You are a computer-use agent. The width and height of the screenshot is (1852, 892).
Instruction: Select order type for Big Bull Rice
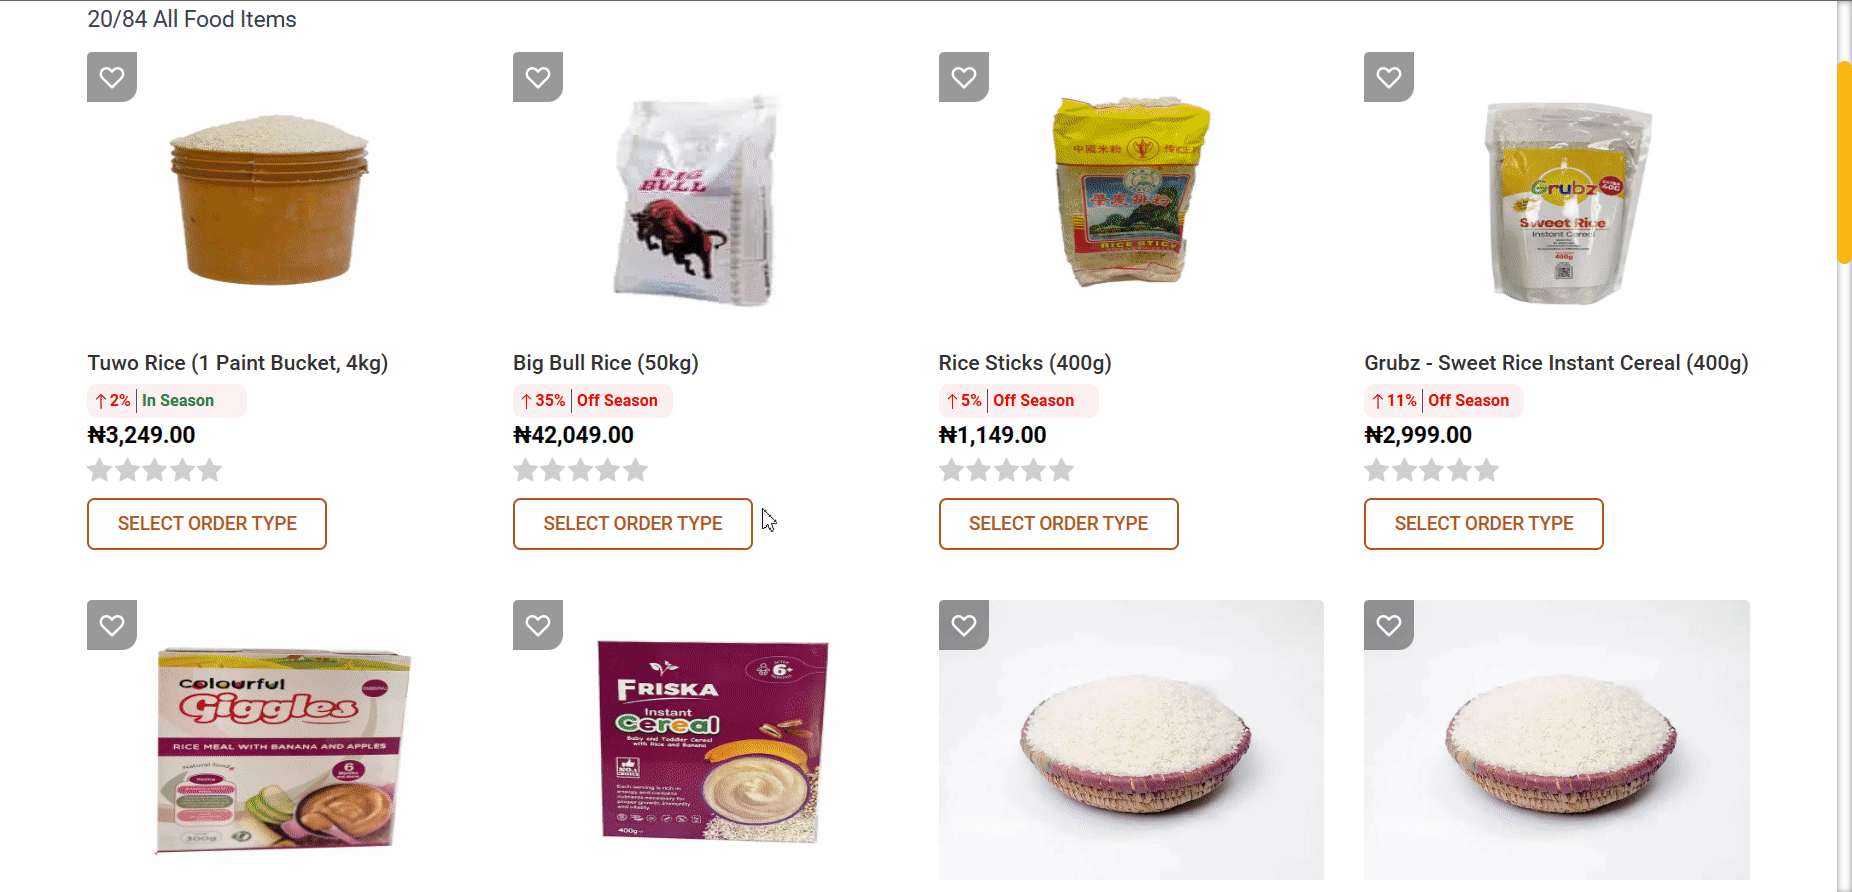(633, 524)
